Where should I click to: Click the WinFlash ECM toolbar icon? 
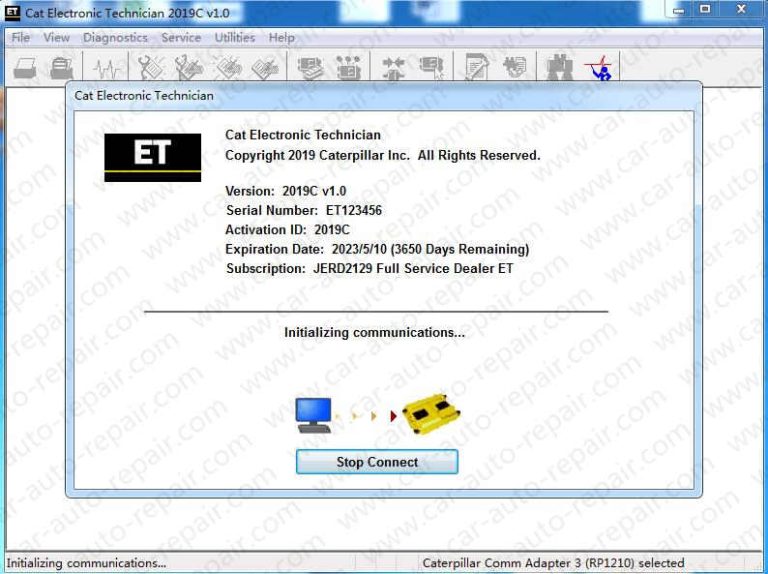click(x=432, y=67)
